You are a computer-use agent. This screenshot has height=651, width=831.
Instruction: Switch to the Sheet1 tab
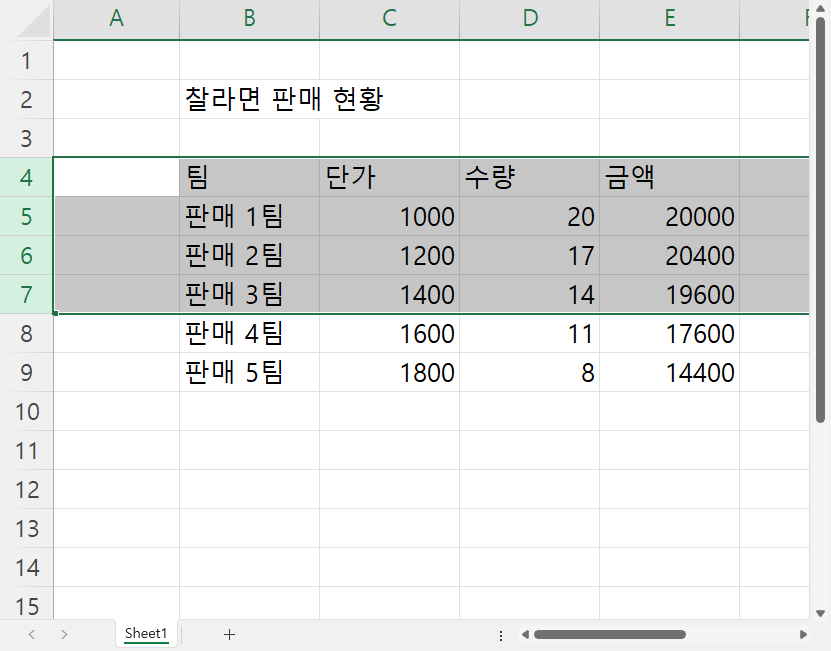[146, 634]
